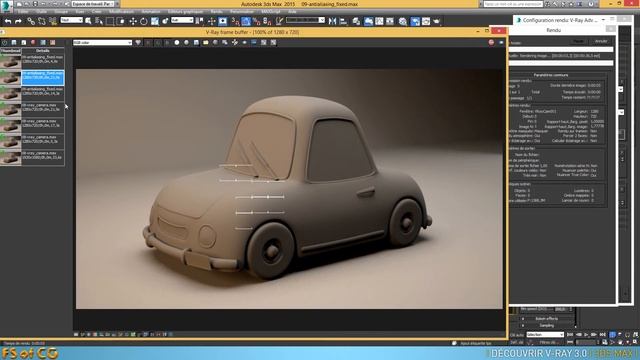
Task: Open the Animation menu
Action: (x=151, y=12)
